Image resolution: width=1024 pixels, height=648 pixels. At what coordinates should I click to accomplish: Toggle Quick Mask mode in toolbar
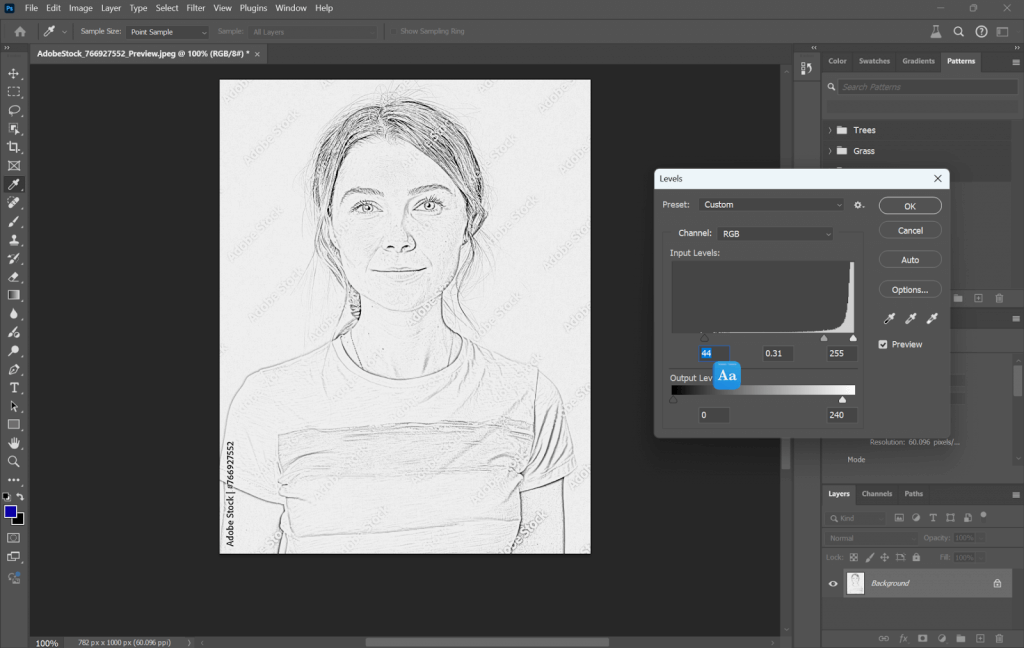point(14,538)
